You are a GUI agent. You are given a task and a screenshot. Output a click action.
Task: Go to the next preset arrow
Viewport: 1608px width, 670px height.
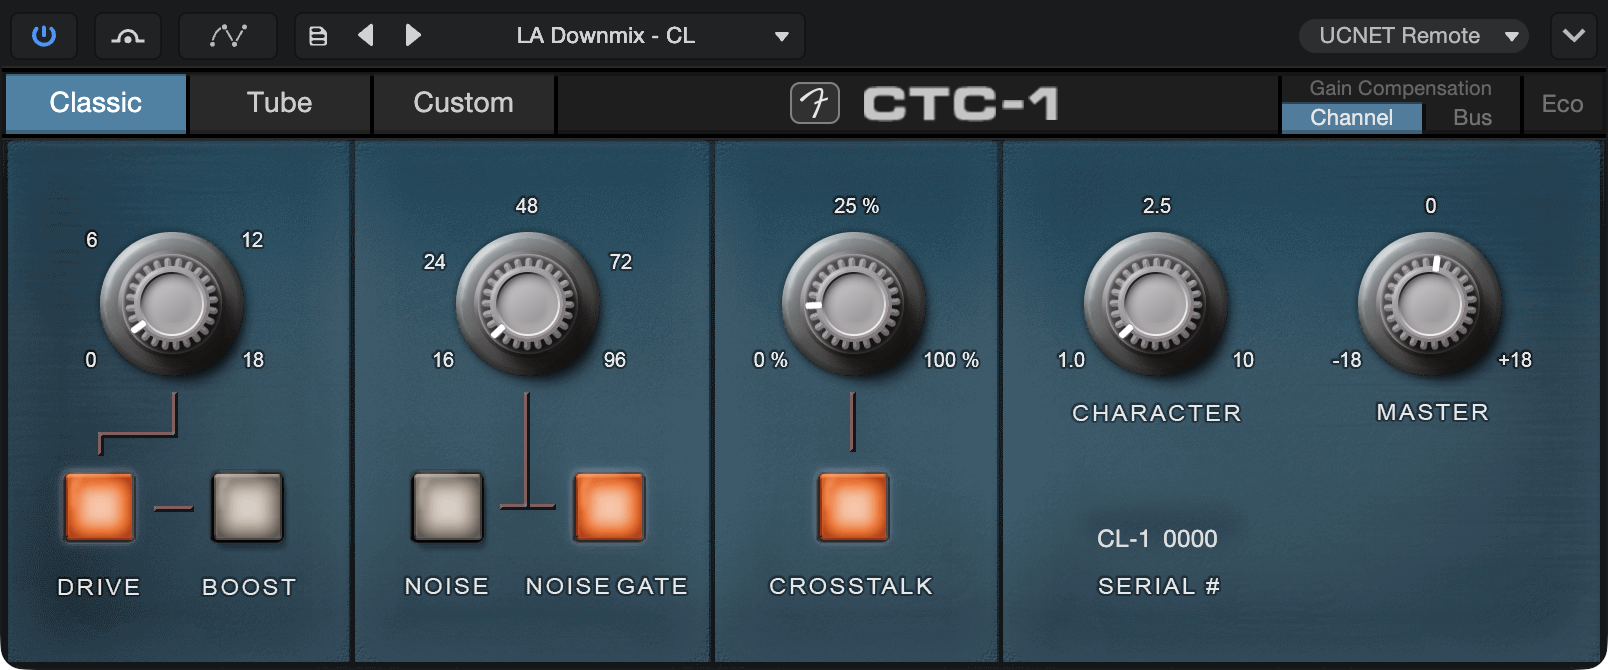412,36
